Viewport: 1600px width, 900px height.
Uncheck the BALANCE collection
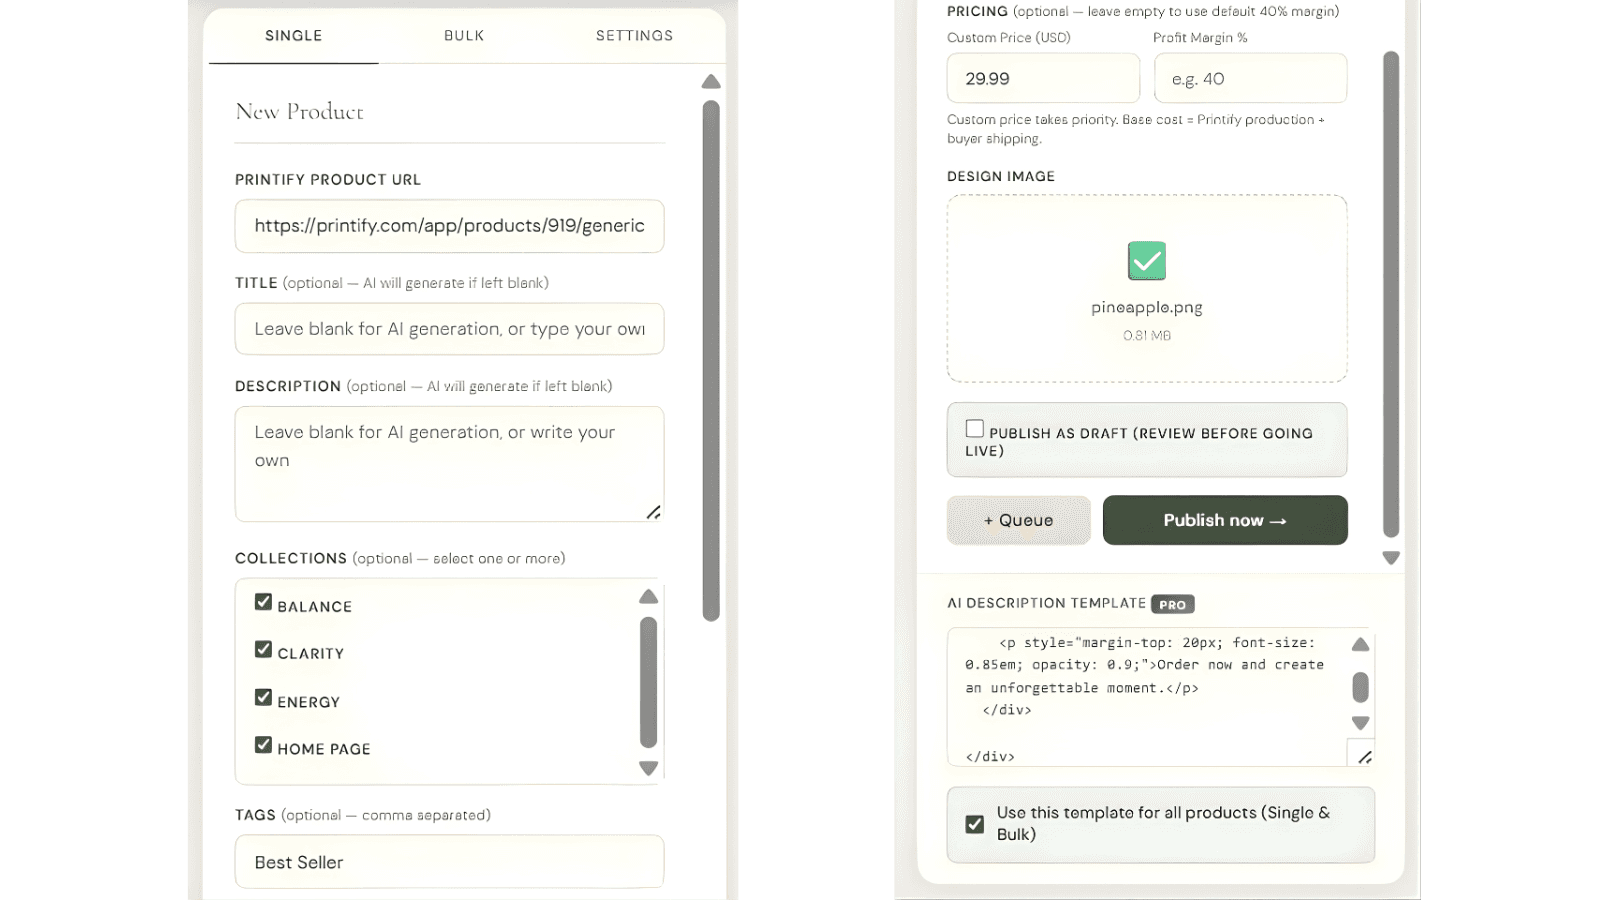(263, 602)
